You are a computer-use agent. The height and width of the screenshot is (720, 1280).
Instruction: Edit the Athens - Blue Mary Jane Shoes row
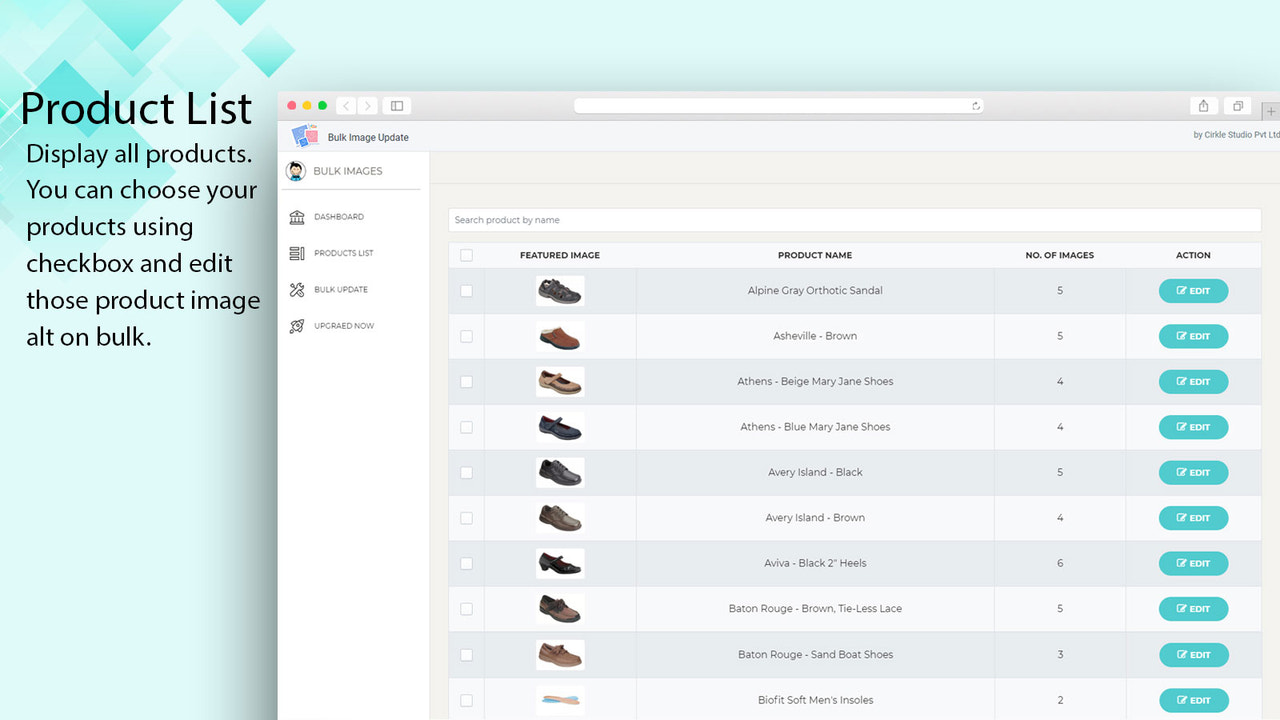1193,427
